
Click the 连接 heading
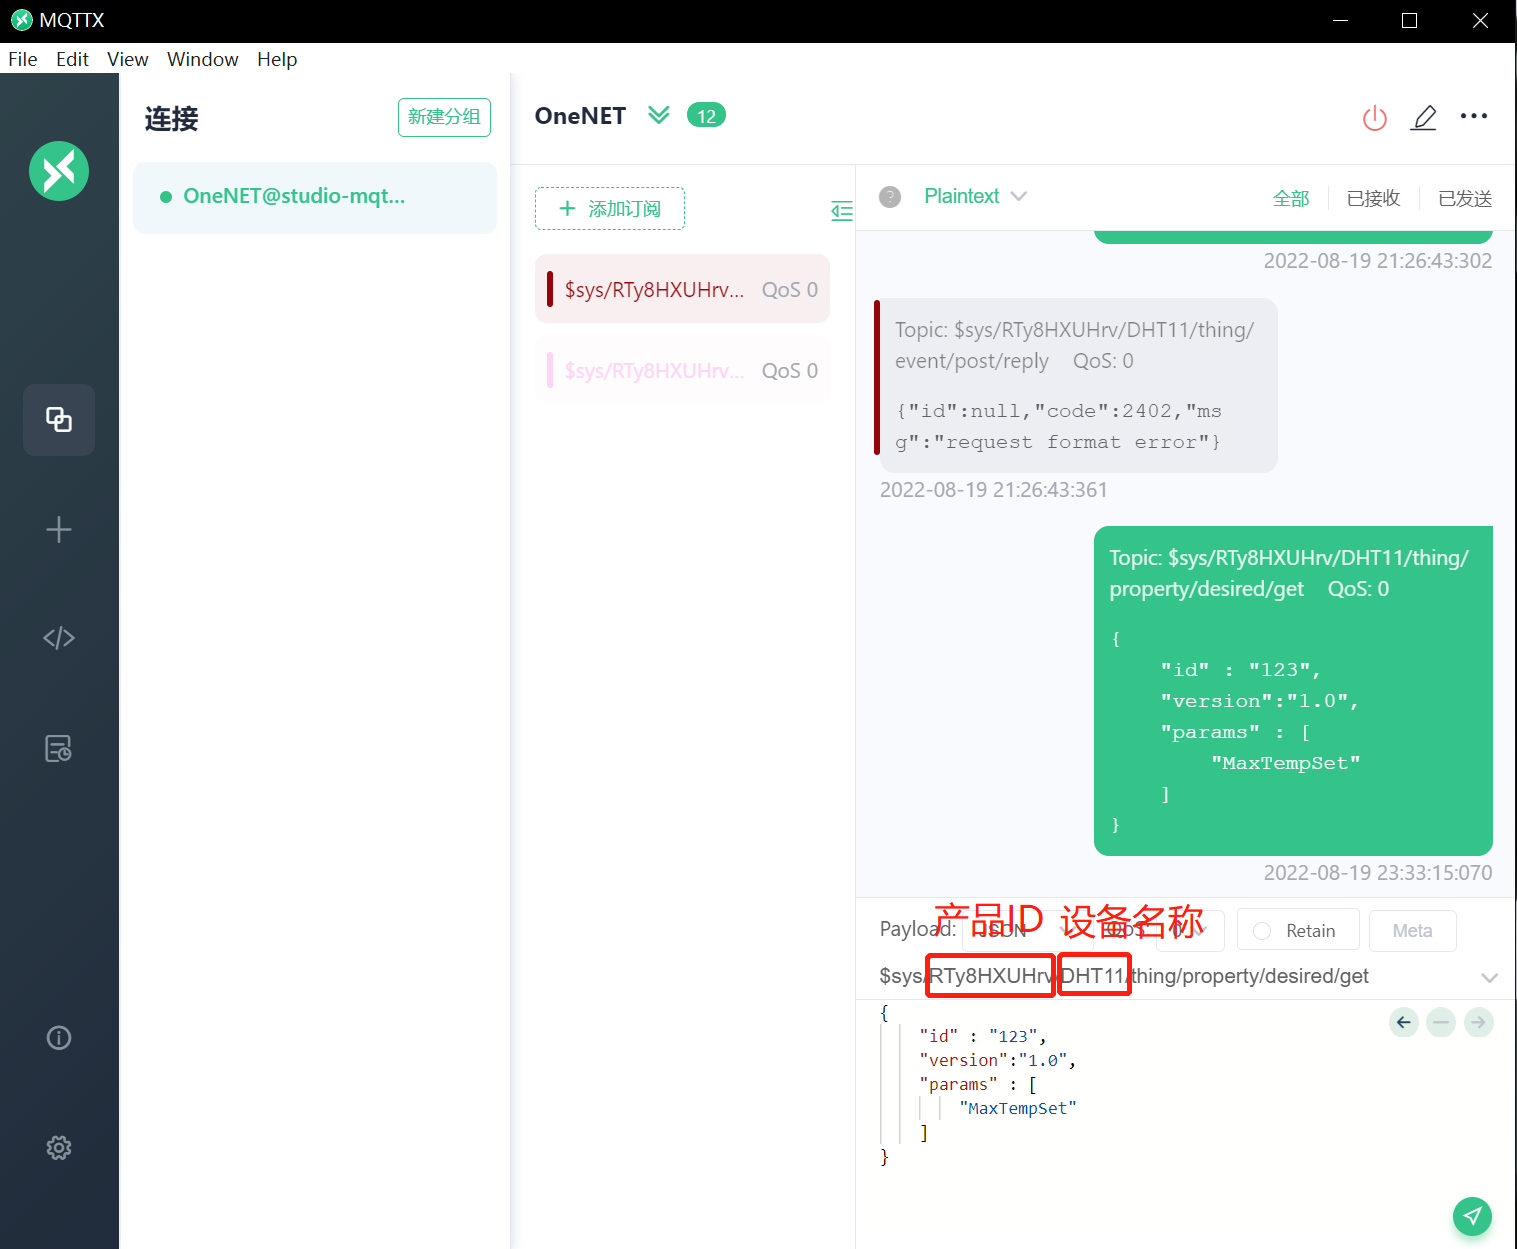pyautogui.click(x=171, y=119)
